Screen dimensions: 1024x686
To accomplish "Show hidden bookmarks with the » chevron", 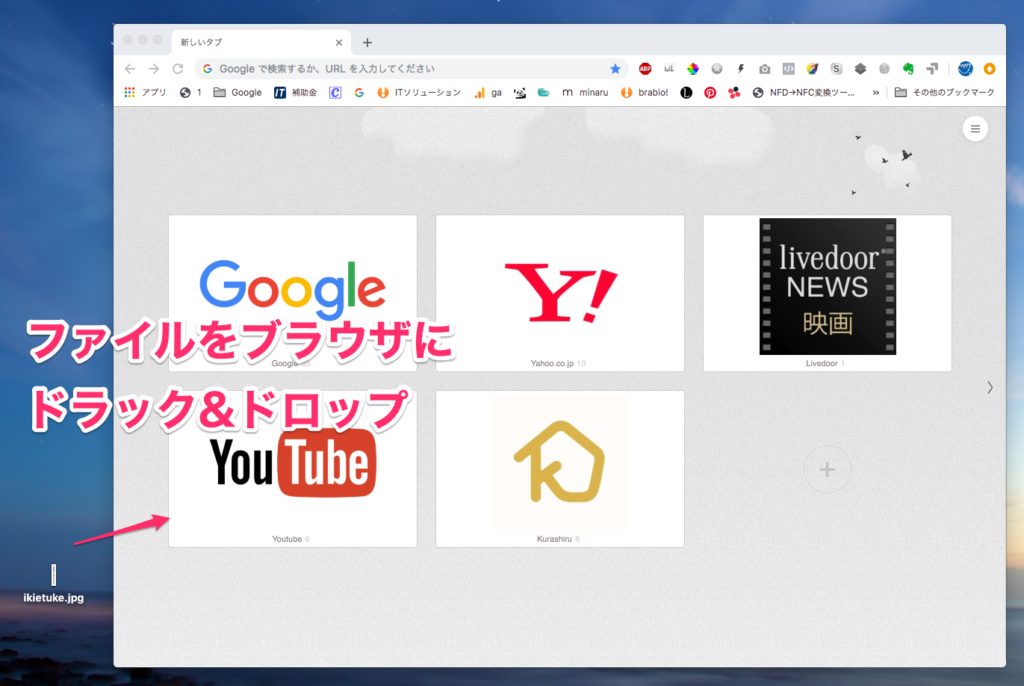I will pos(875,92).
